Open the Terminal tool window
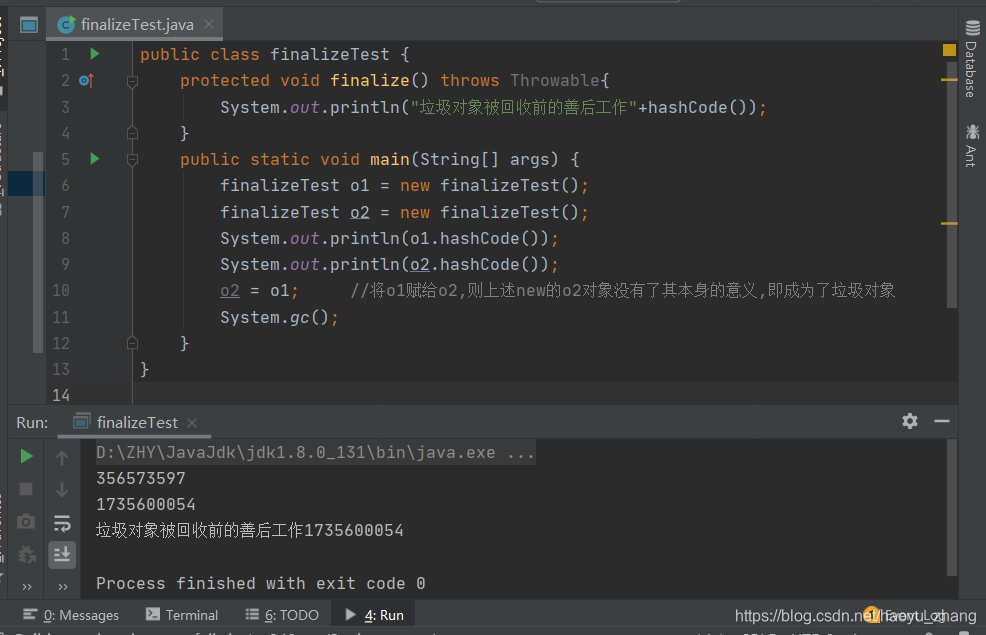The height and width of the screenshot is (635, 986). 182,615
